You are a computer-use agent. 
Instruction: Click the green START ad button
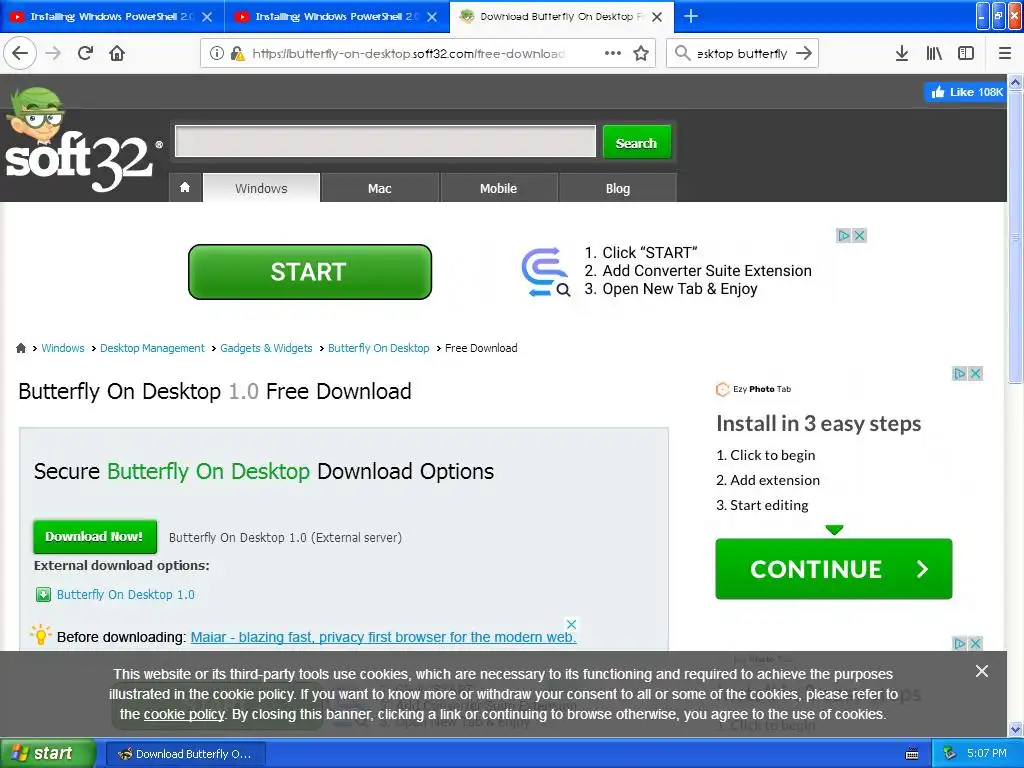point(310,272)
